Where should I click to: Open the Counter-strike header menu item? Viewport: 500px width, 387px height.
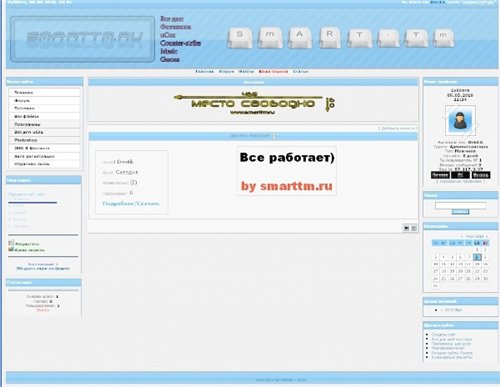click(x=180, y=43)
